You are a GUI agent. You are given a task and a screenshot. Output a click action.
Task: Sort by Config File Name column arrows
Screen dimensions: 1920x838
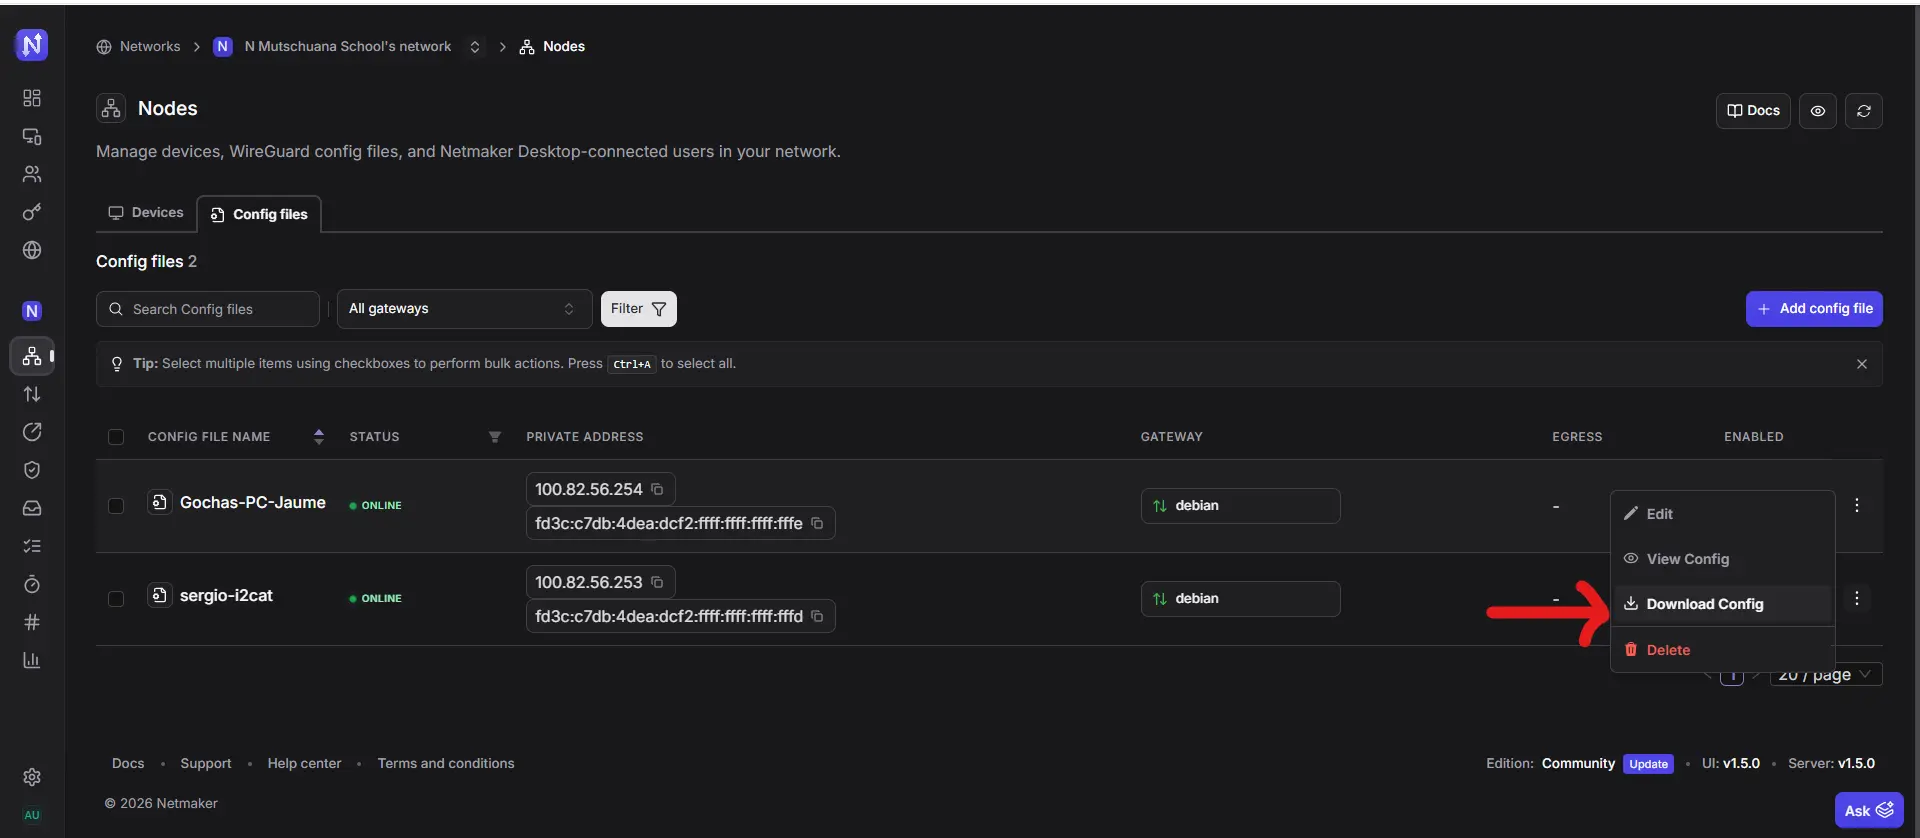click(x=318, y=437)
